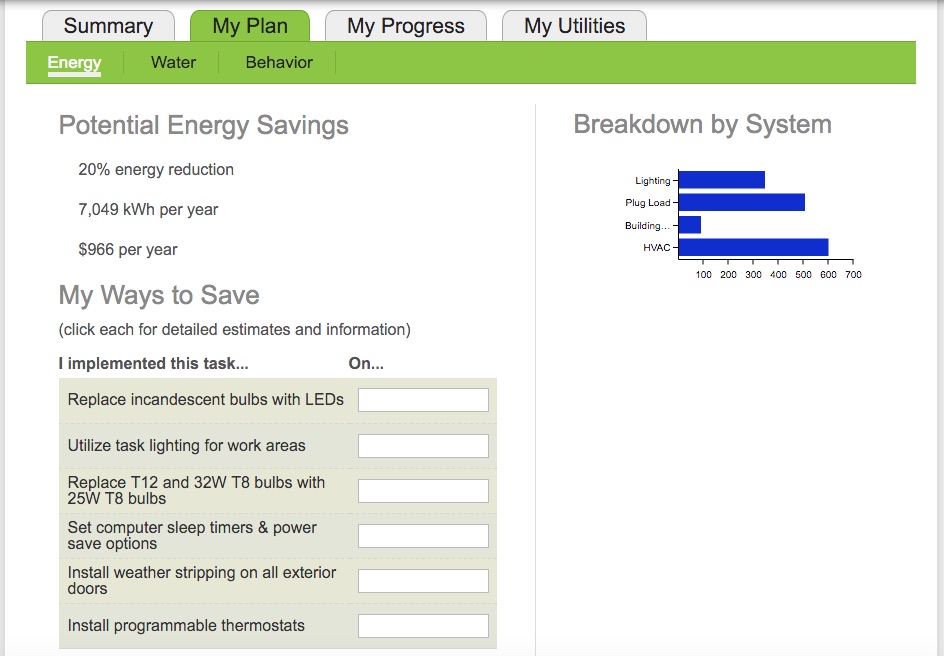Click date field for Utilize task lighting
Image resolution: width=944 pixels, height=656 pixels.
(423, 446)
